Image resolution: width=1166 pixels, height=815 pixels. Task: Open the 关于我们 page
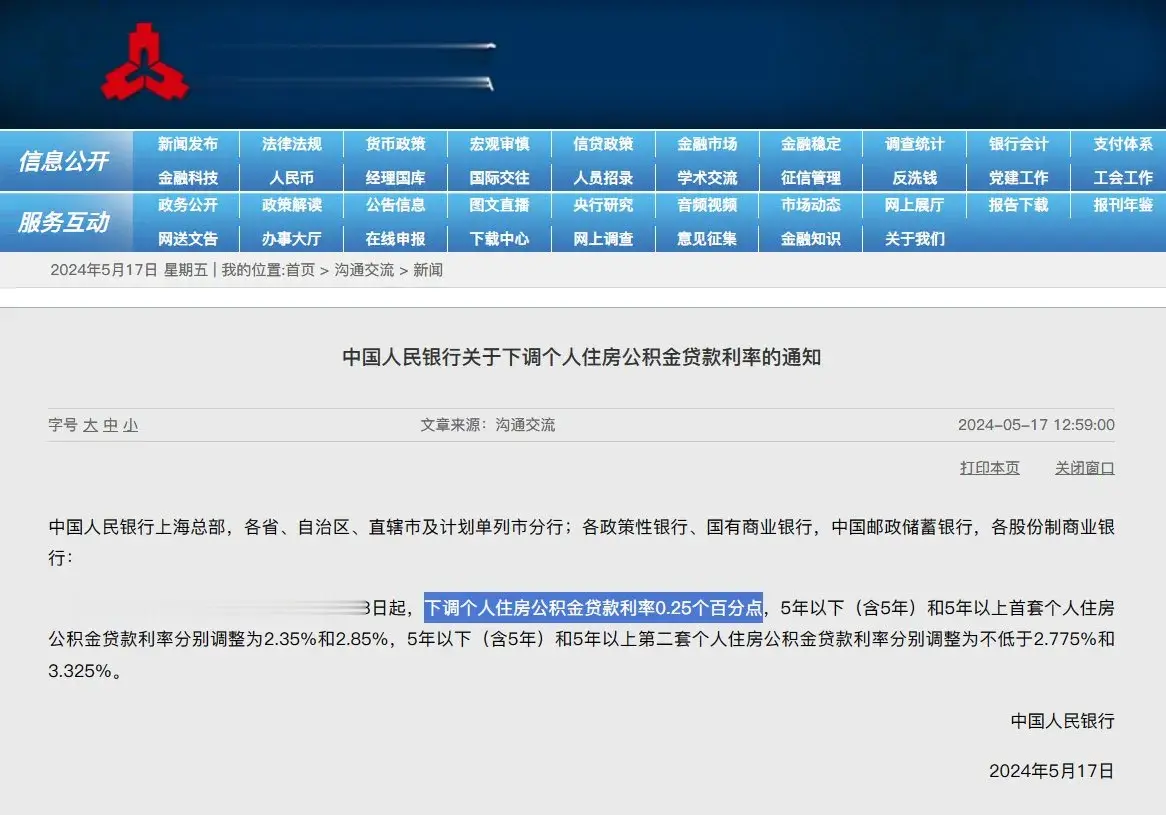pos(914,239)
